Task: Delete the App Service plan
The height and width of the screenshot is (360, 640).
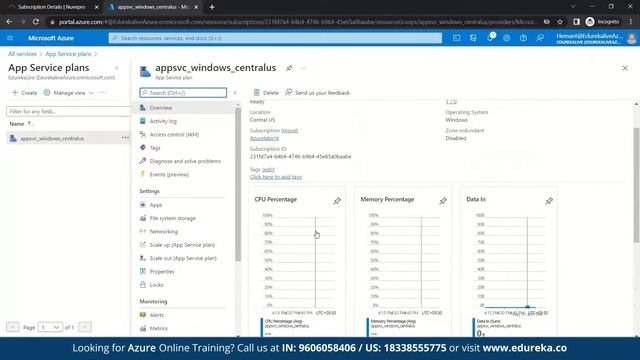Action: coord(266,93)
